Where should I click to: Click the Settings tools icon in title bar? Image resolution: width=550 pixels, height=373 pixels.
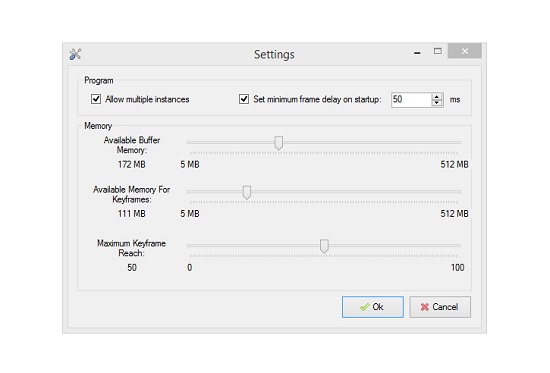click(x=75, y=54)
